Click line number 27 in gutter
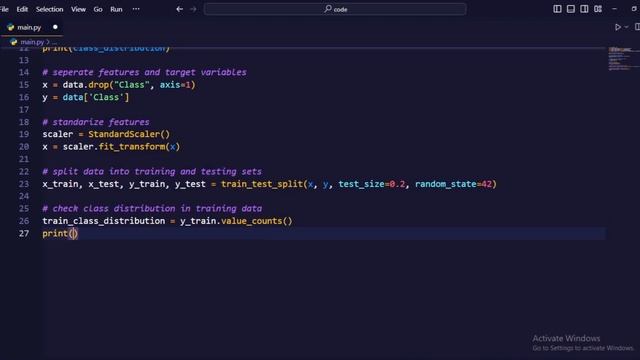640x360 pixels. coord(24,233)
